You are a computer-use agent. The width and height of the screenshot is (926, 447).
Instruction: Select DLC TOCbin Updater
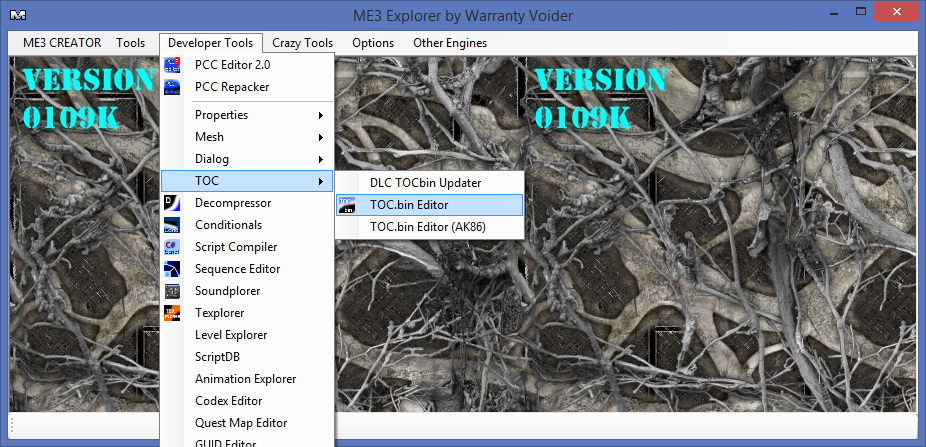pyautogui.click(x=425, y=183)
